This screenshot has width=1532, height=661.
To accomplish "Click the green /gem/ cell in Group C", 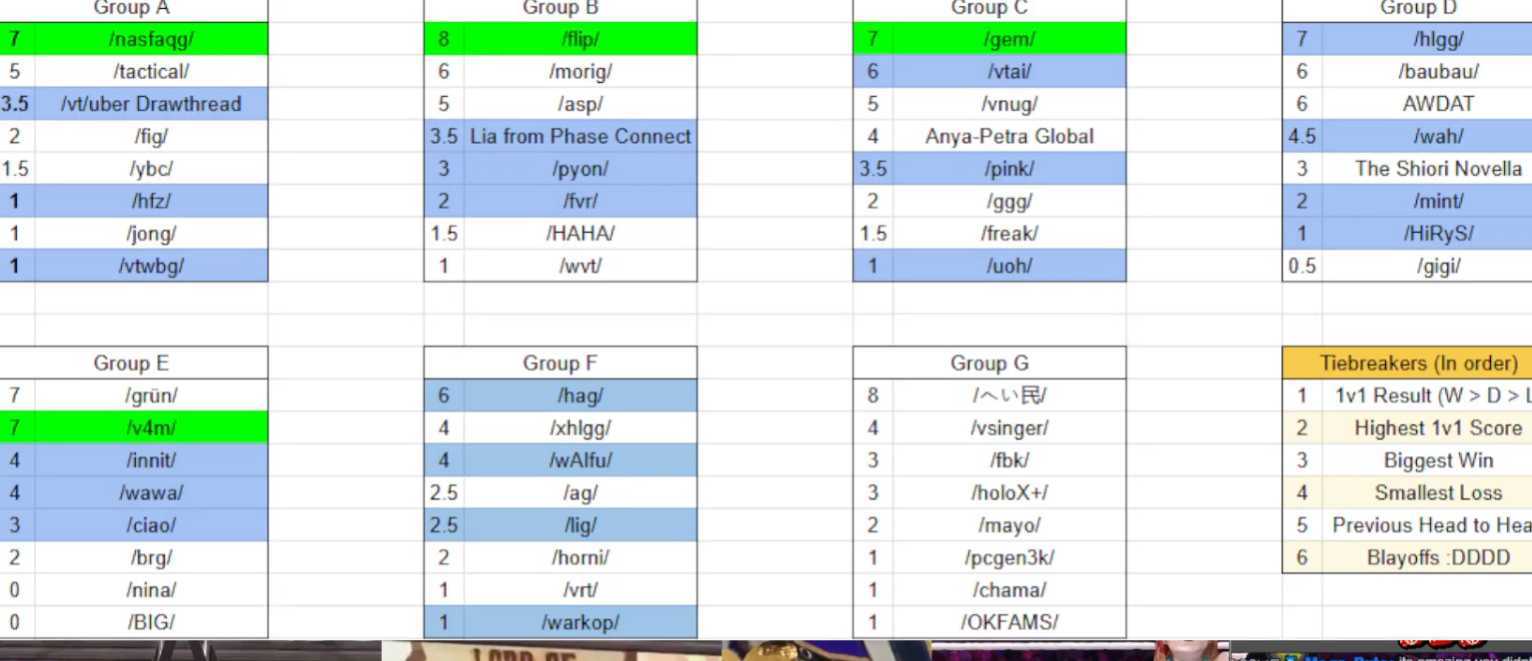I will (1009, 40).
